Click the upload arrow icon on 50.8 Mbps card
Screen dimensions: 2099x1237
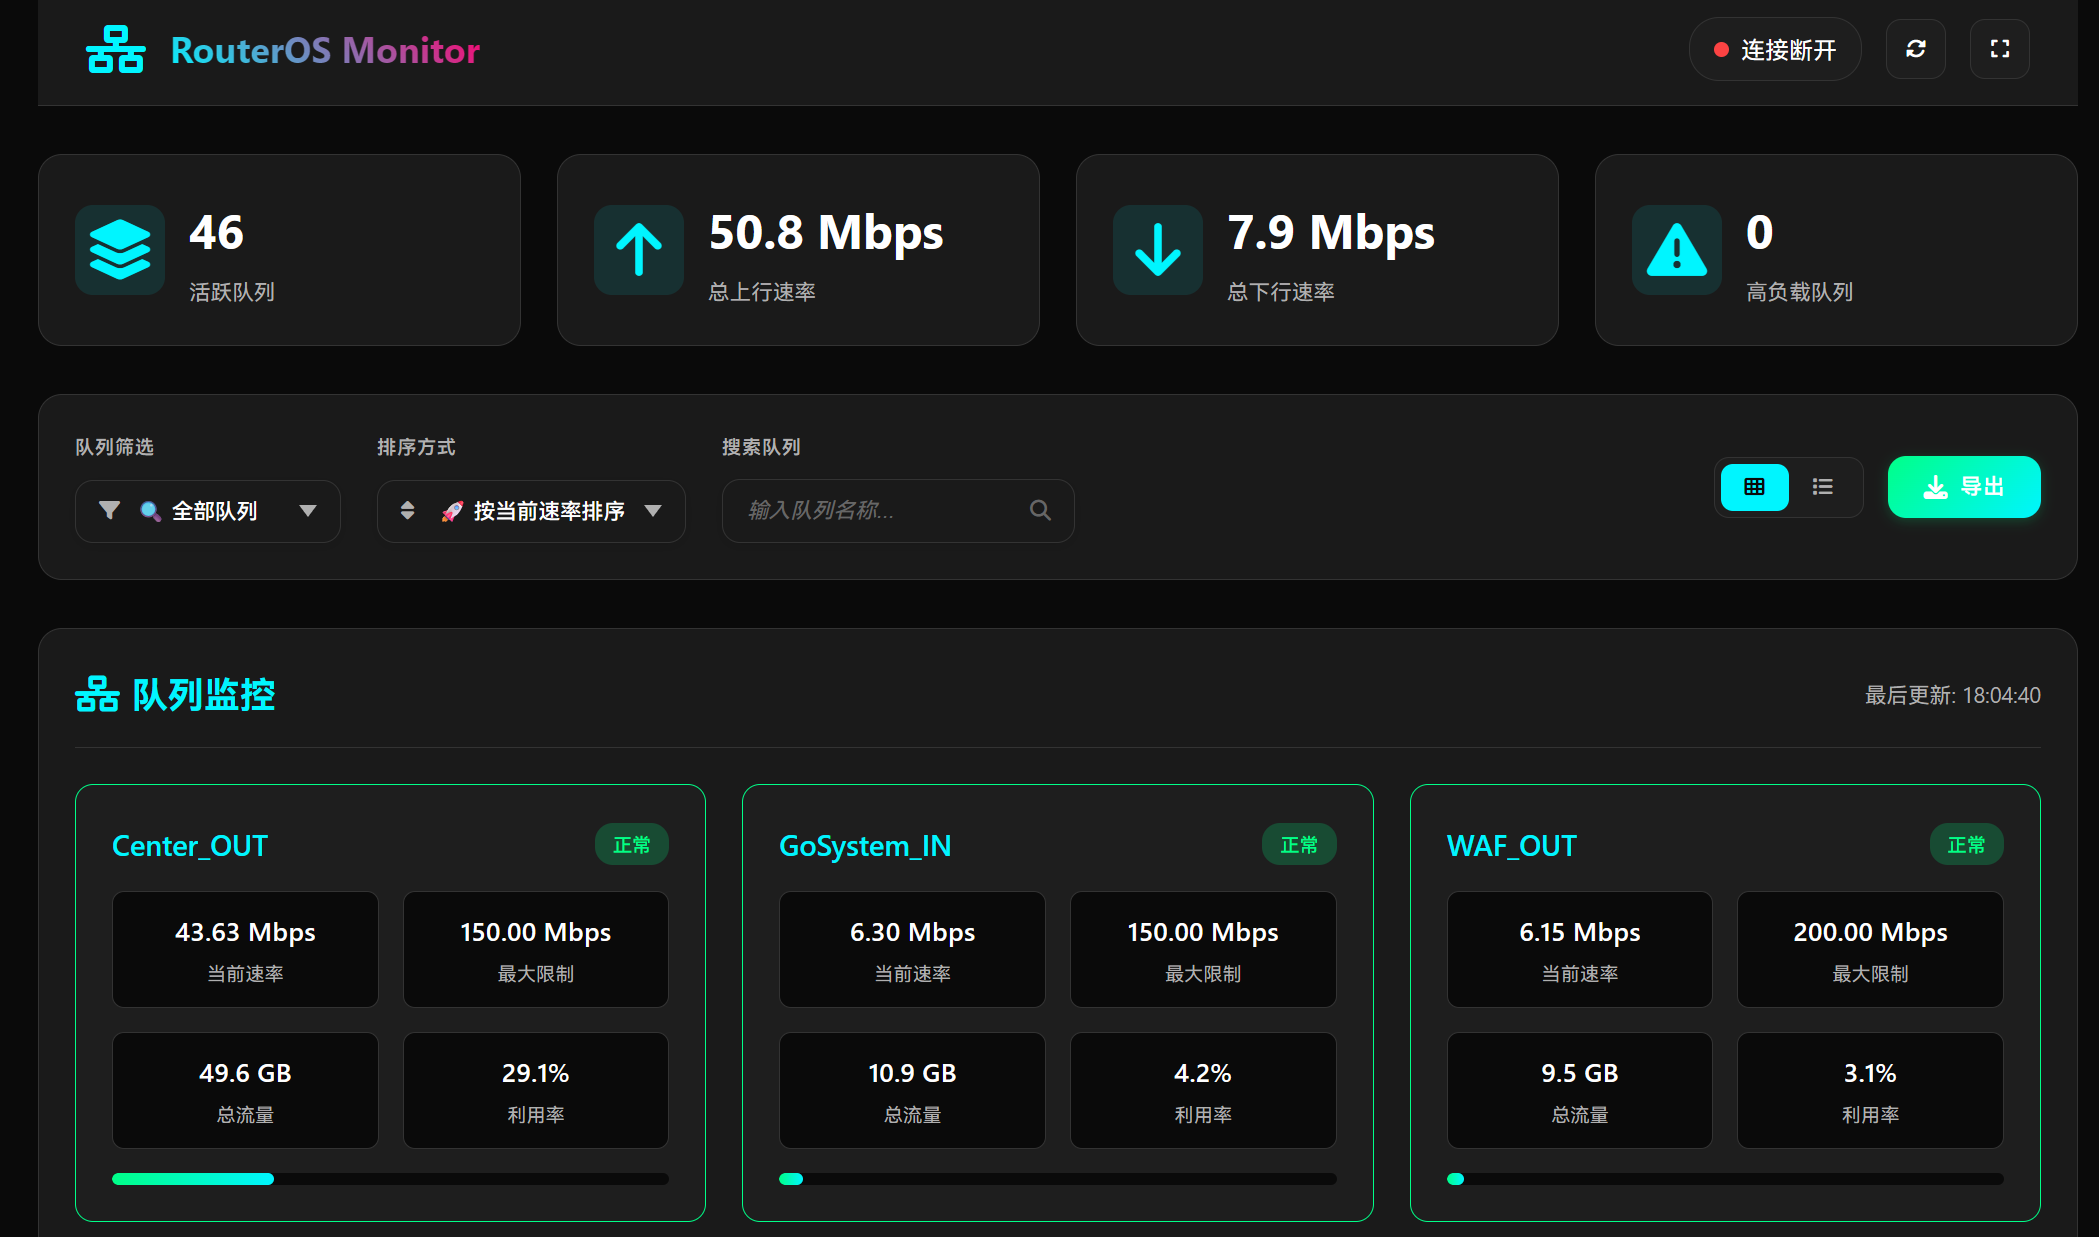639,250
